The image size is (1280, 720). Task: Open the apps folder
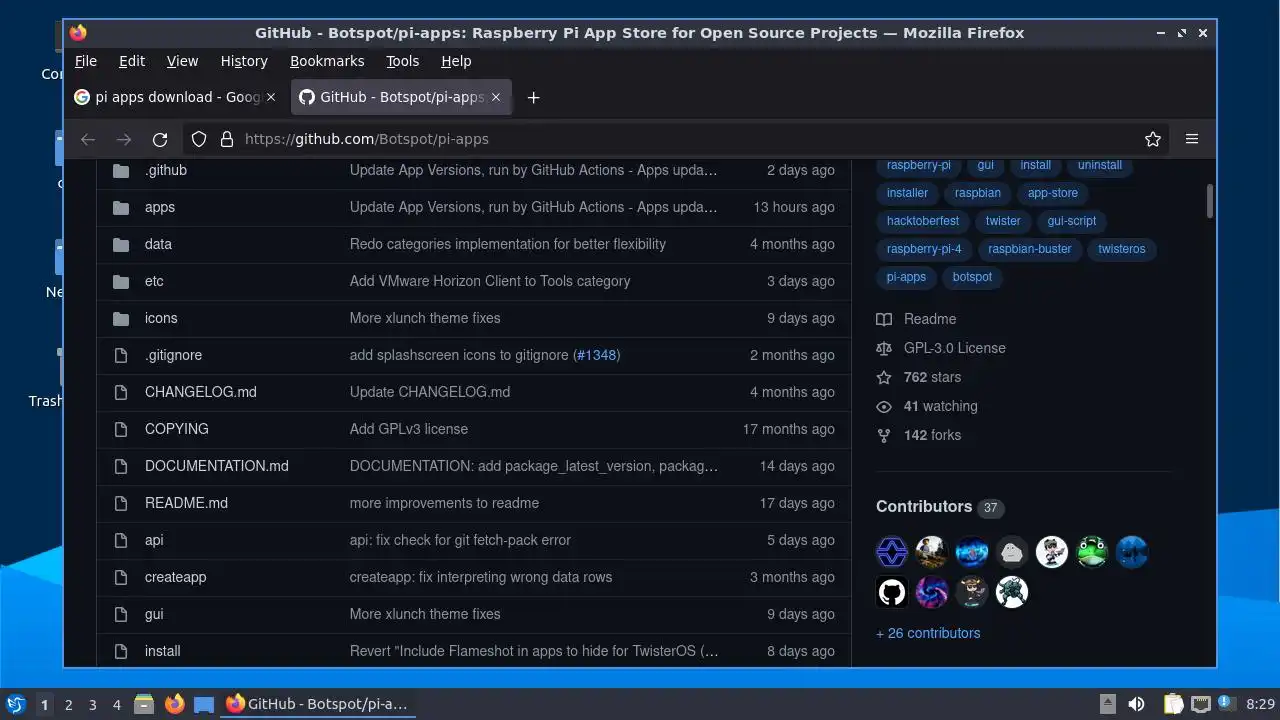click(160, 207)
